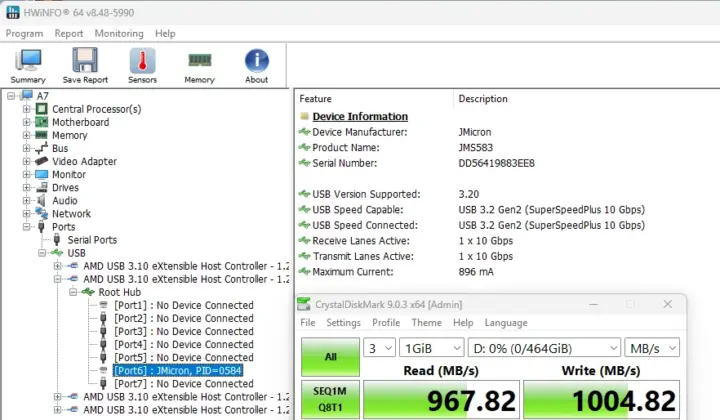Select the Drives tree icon
The image size is (720, 420).
coord(41,187)
